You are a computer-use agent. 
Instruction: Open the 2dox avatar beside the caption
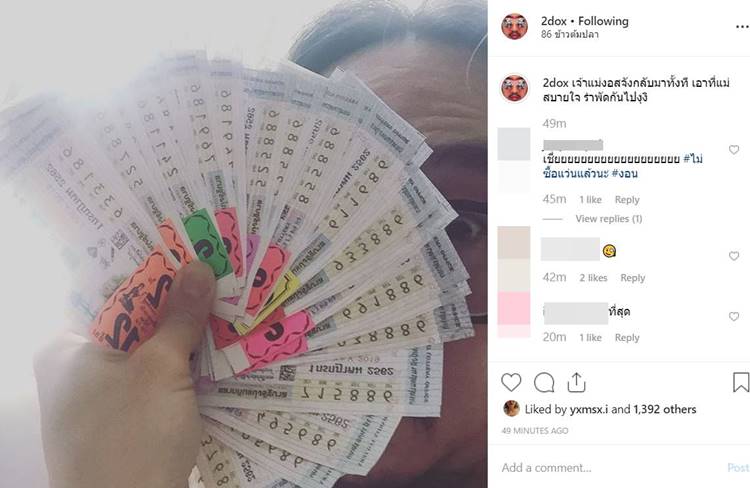[x=514, y=88]
